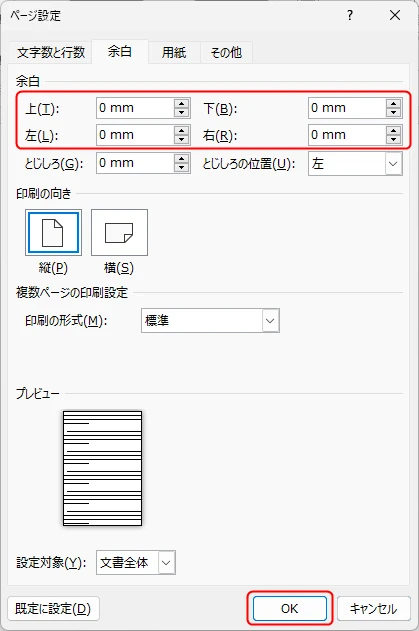Increase the 左(L) margin with up arrow
The image size is (419, 631).
pyautogui.click(x=182, y=130)
